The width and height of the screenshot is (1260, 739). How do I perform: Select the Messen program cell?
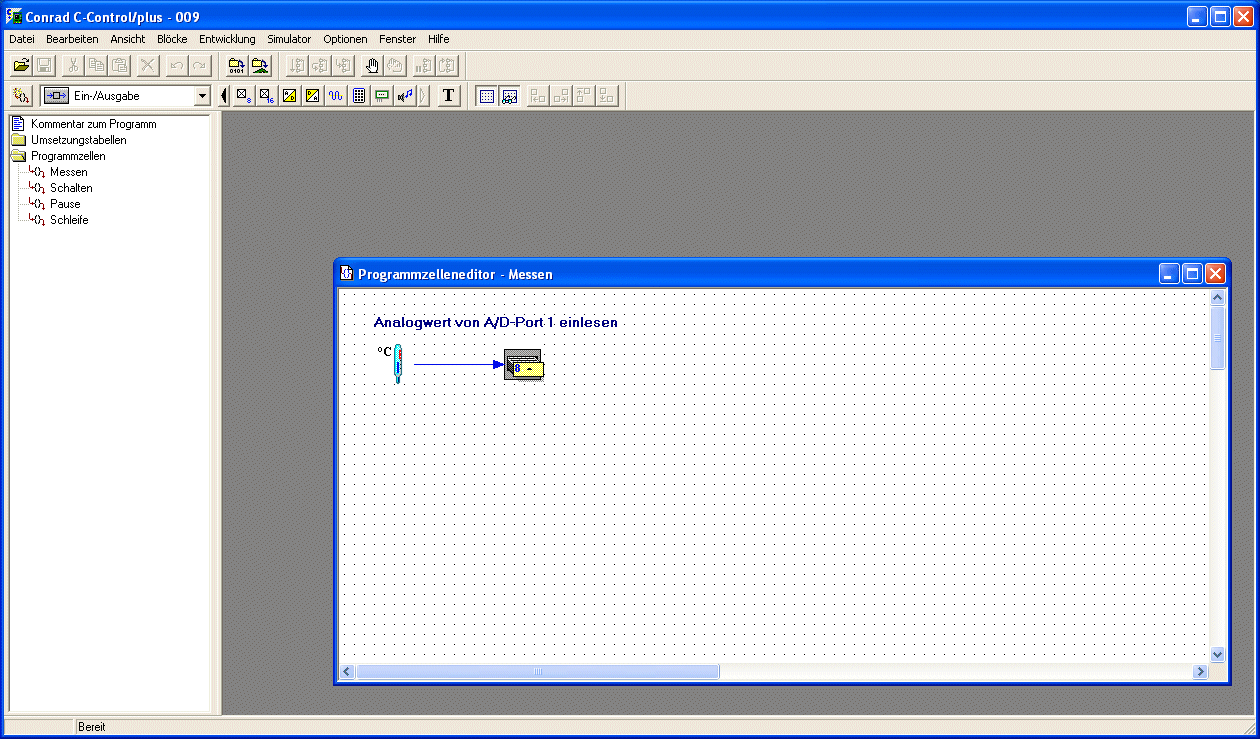[68, 172]
